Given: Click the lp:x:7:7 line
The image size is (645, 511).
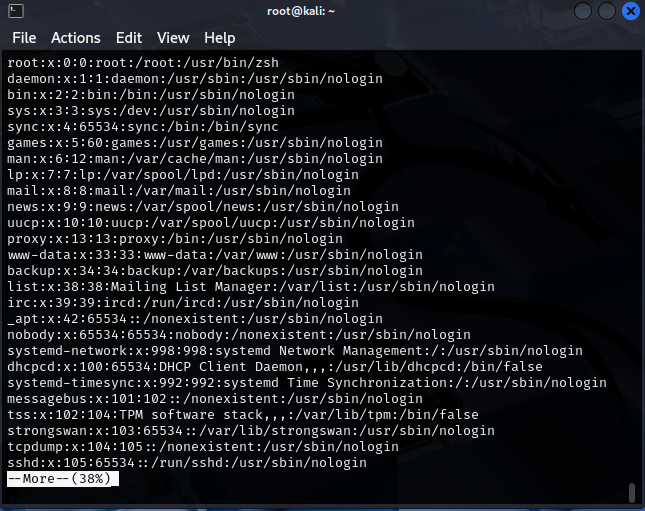Looking at the screenshot, I should 183,175.
